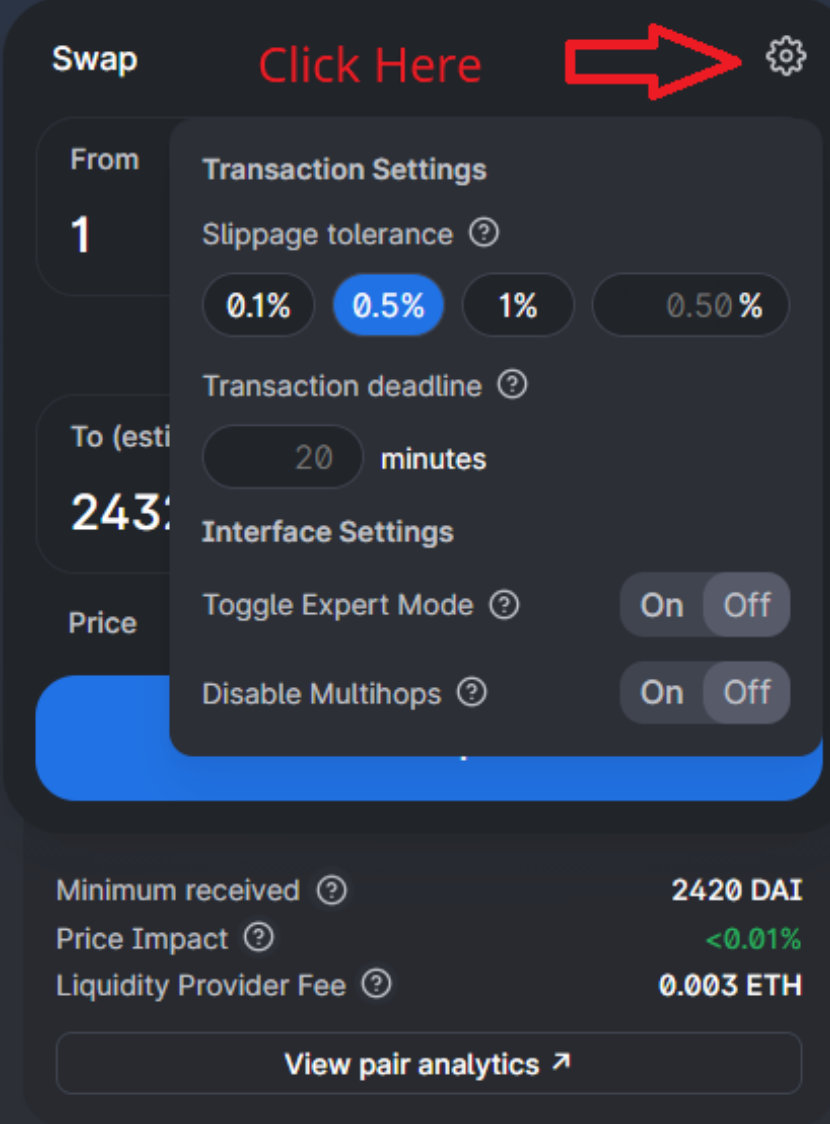Click the Minimum received help icon
The width and height of the screenshot is (830, 1124).
331,890
